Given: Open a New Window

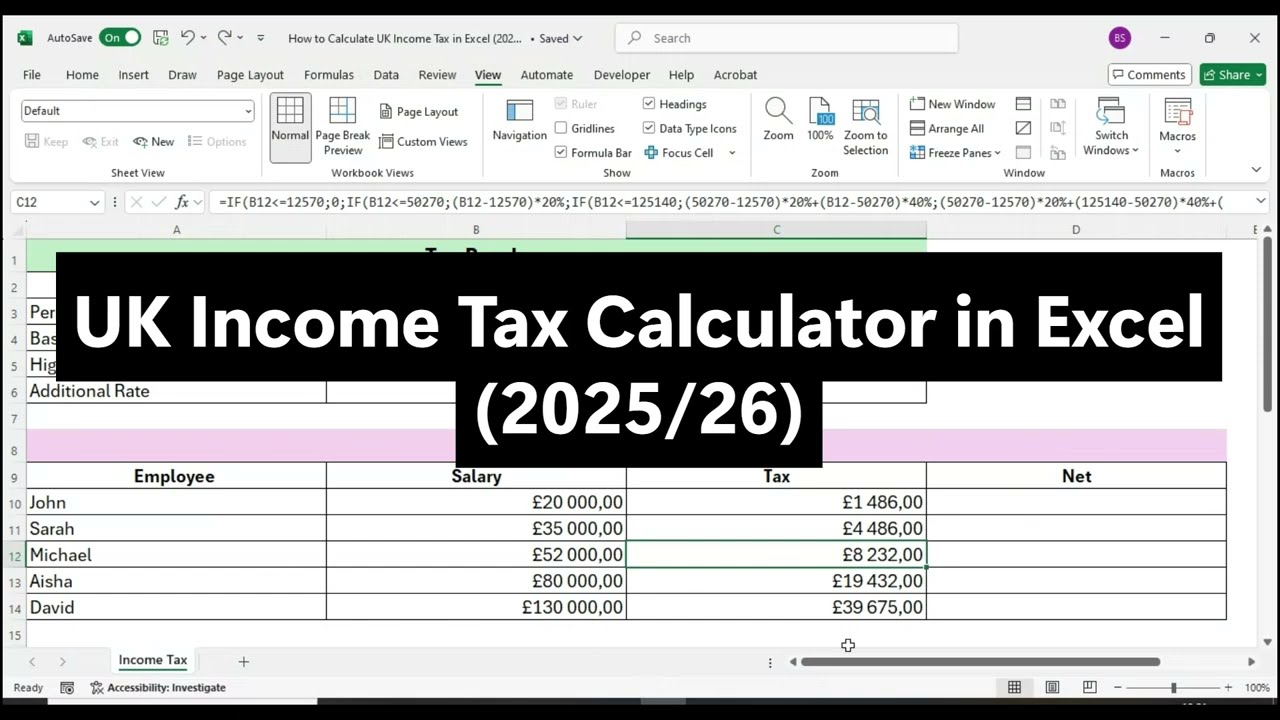Looking at the screenshot, I should [952, 104].
